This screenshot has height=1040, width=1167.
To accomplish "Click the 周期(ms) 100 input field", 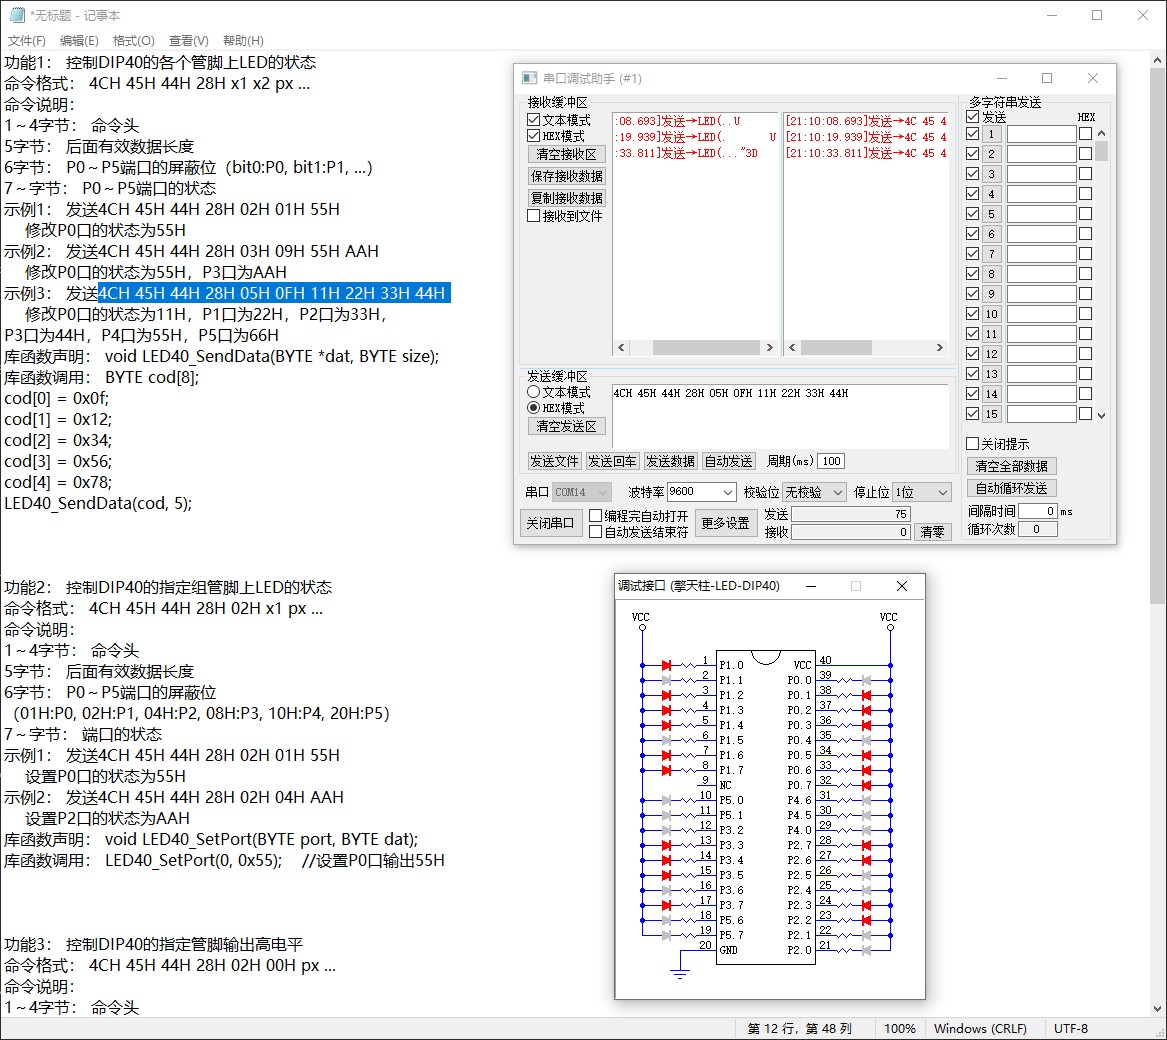I will 831,461.
